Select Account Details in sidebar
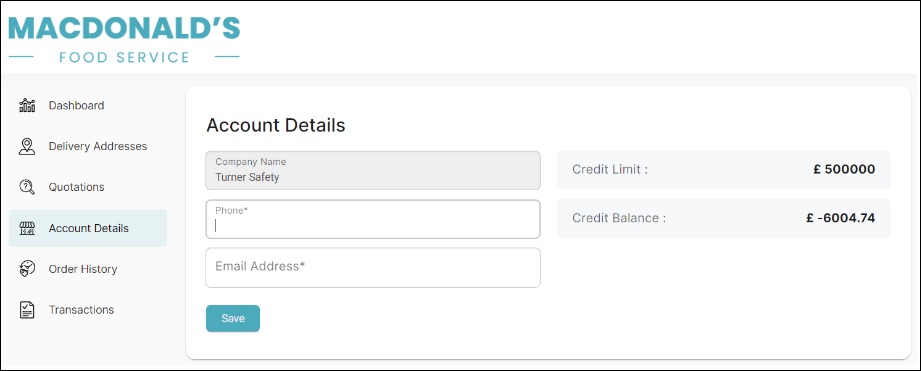The width and height of the screenshot is (921, 371). pyautogui.click(x=88, y=228)
